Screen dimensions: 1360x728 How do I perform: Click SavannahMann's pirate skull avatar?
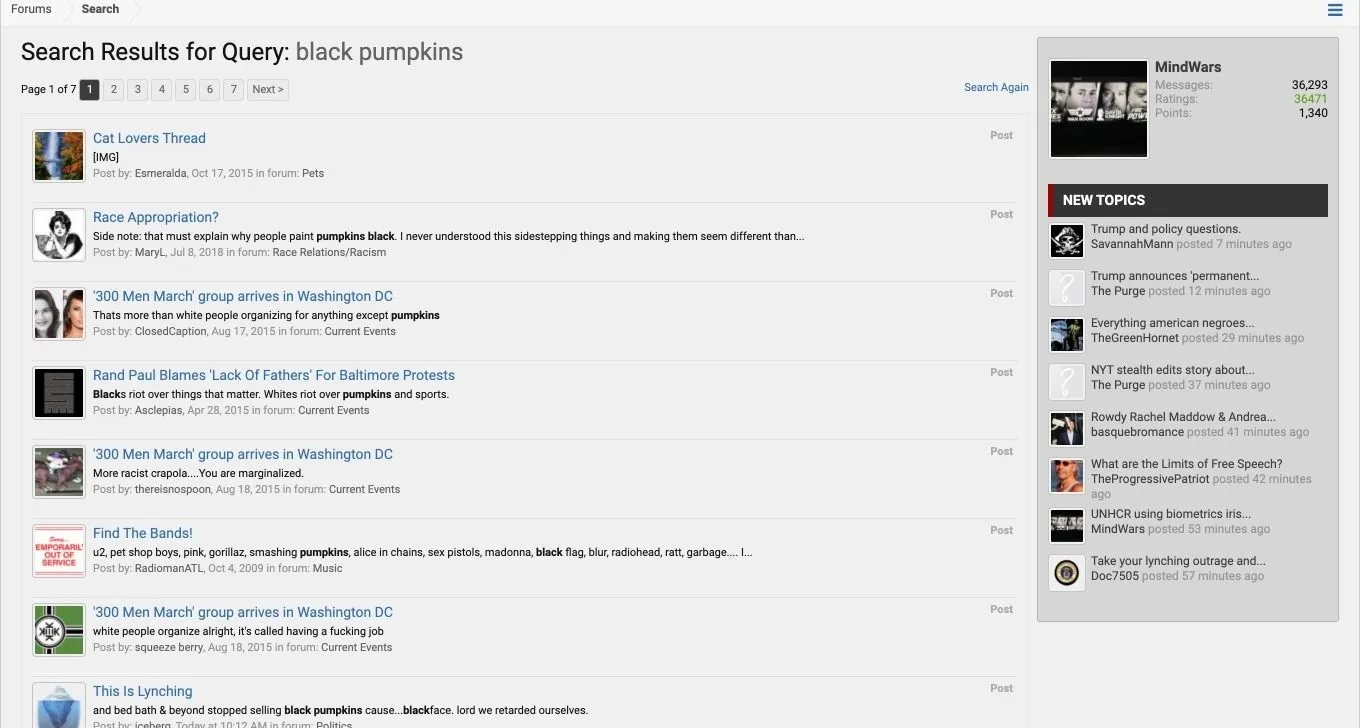[x=1067, y=241]
